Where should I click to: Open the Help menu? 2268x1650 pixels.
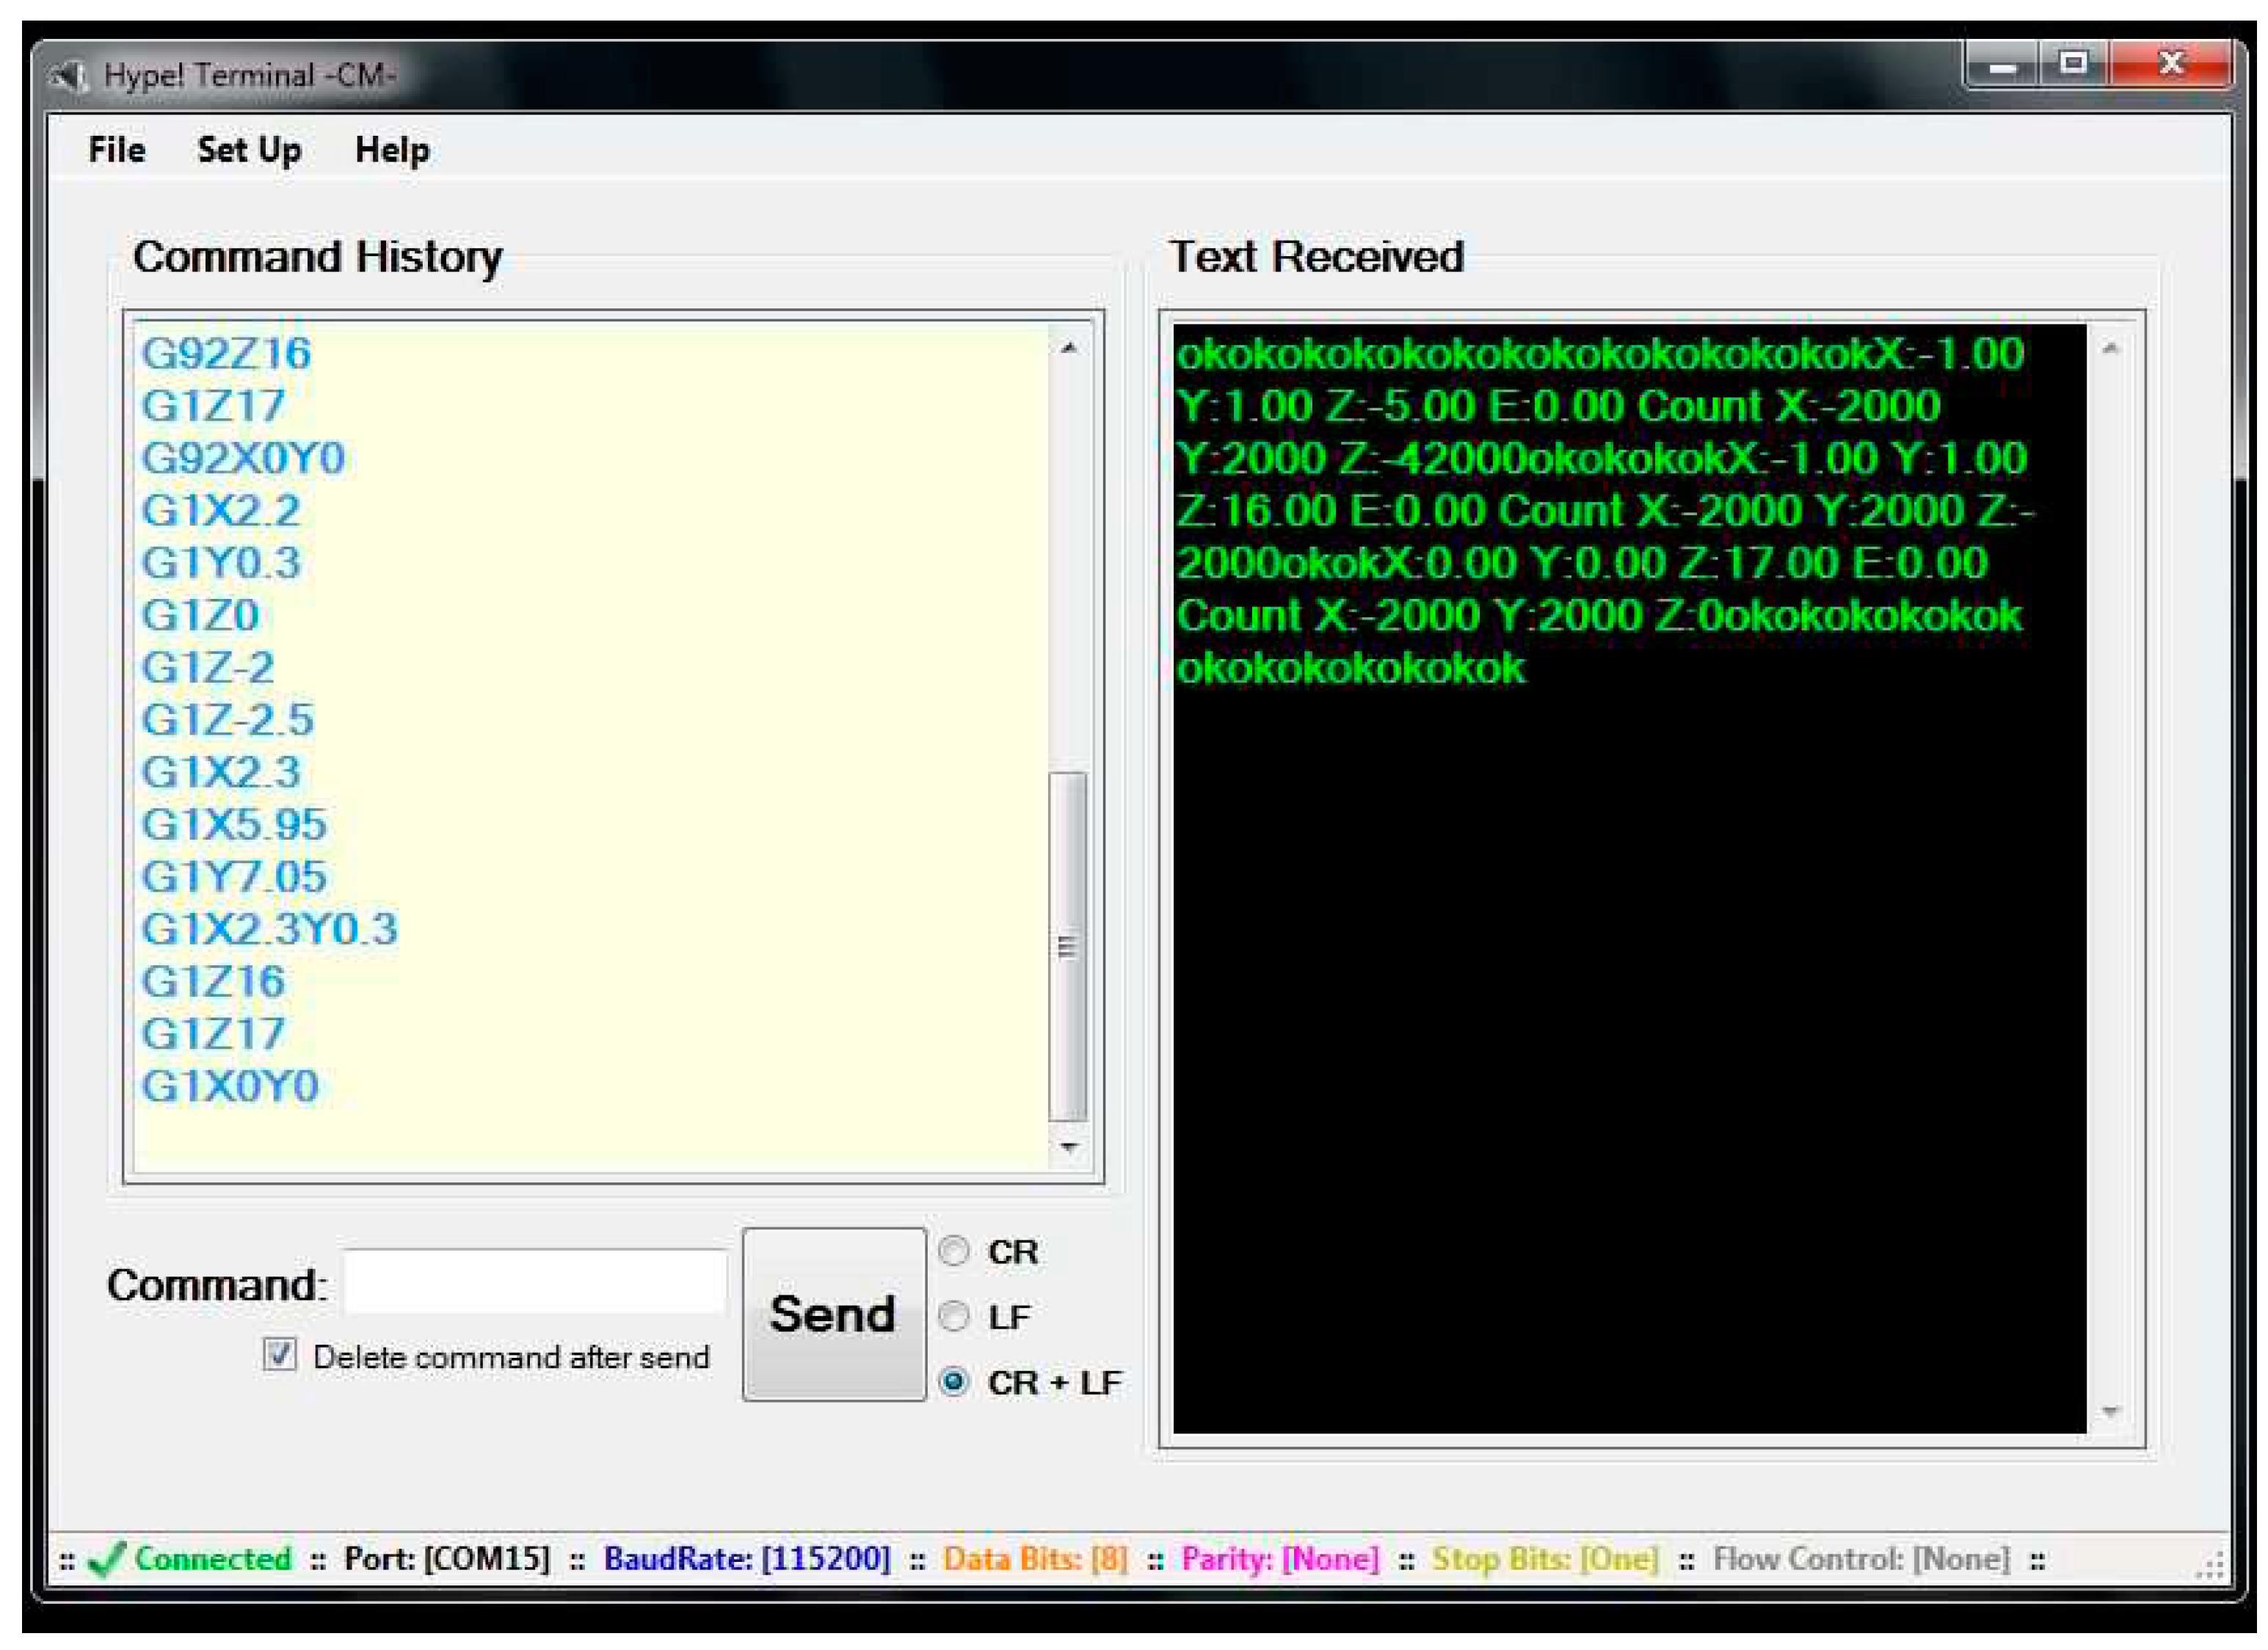coord(392,150)
